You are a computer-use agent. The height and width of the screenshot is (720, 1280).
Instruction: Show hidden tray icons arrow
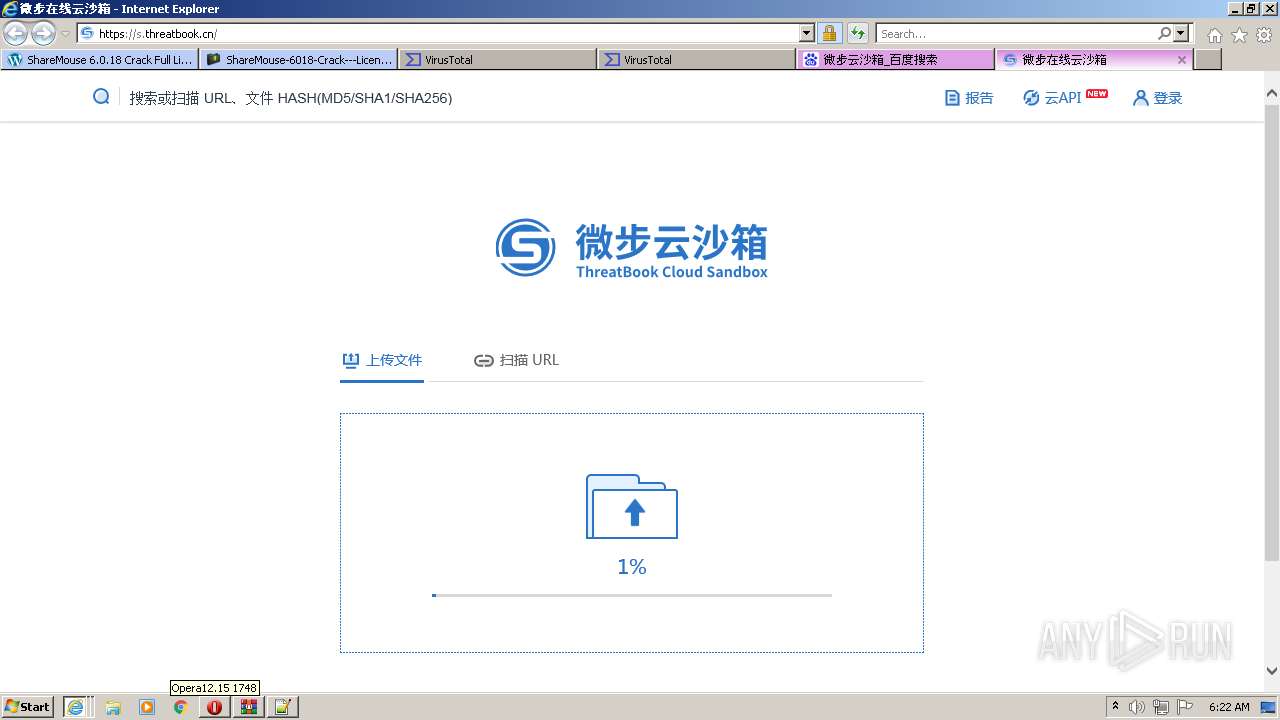pos(1116,706)
